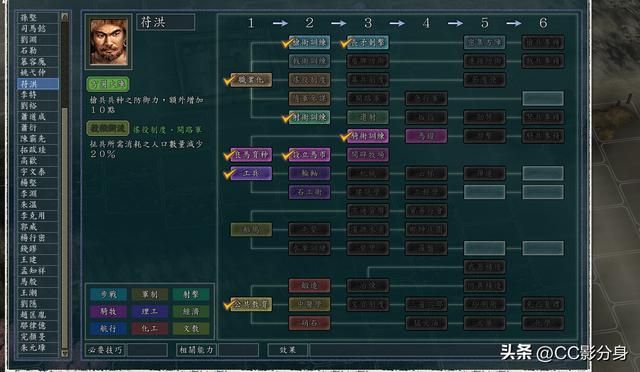Click stage 6 column header
The width and height of the screenshot is (640, 372).
click(543, 23)
